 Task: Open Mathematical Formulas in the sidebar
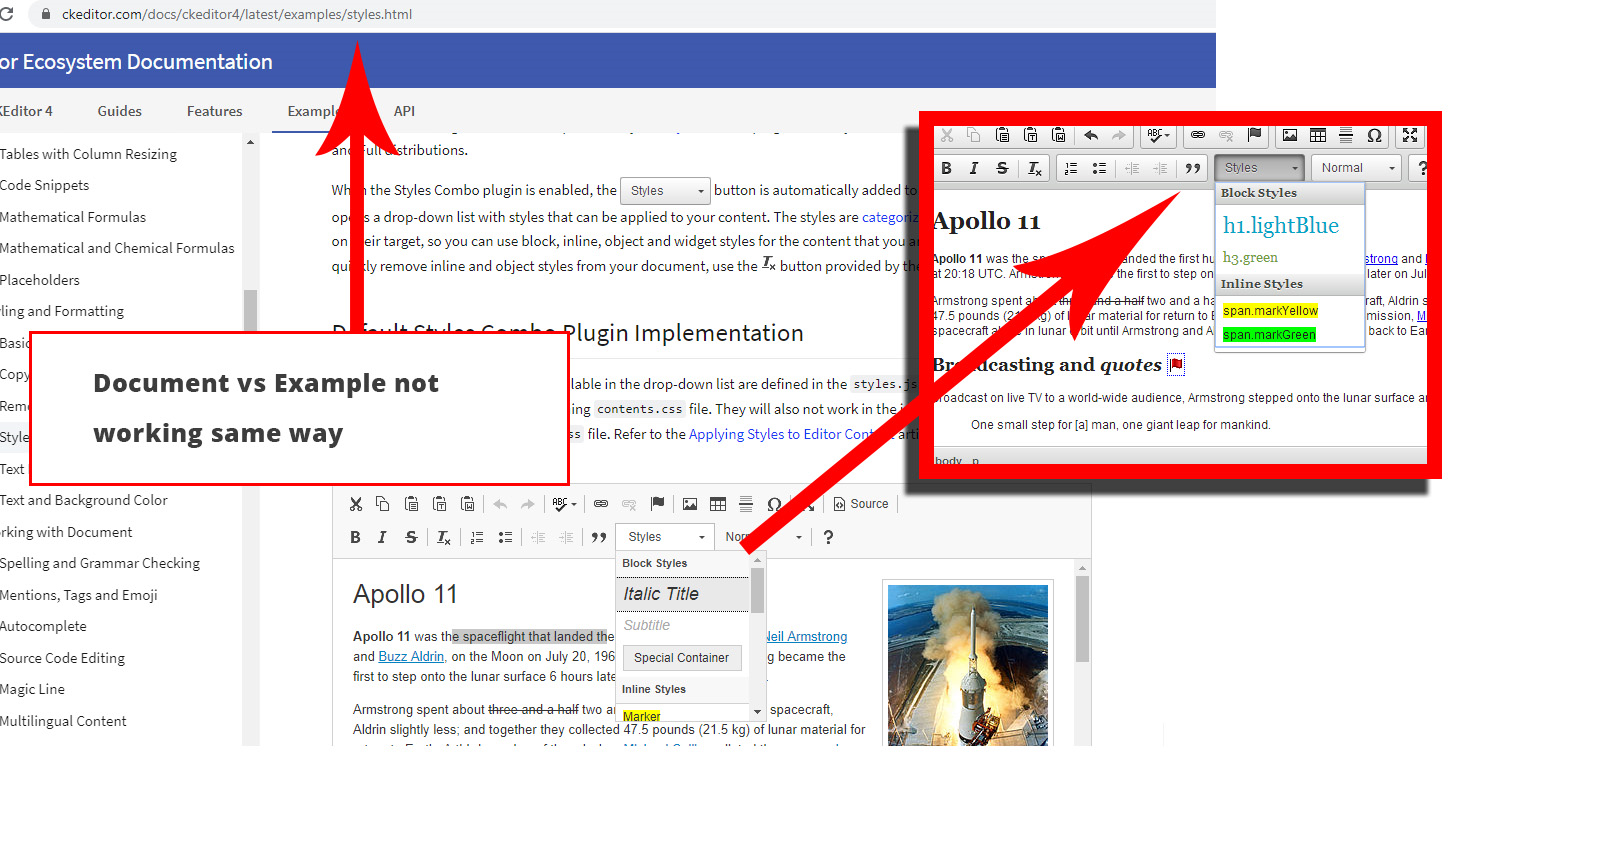[73, 217]
